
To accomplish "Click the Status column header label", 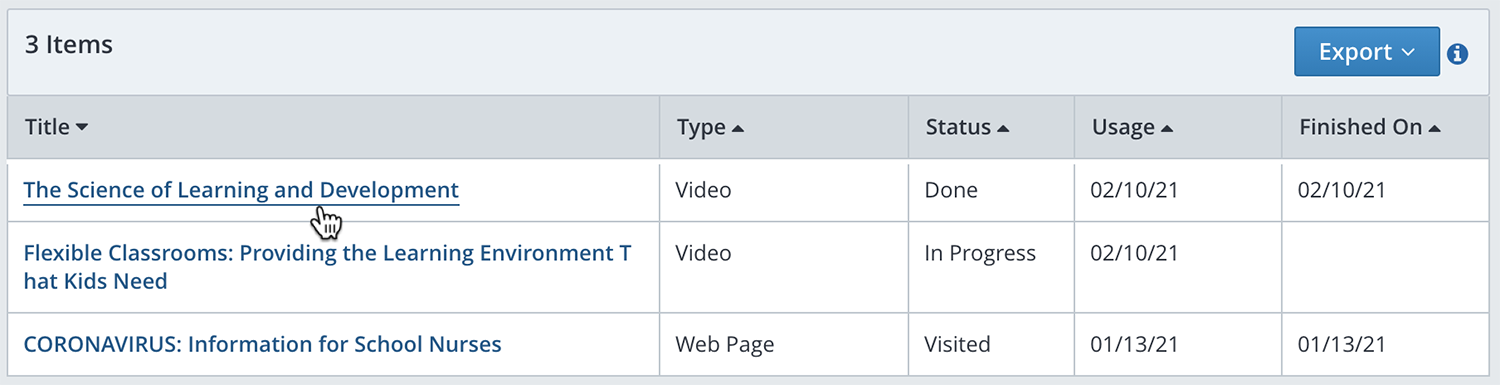I will coord(958,127).
